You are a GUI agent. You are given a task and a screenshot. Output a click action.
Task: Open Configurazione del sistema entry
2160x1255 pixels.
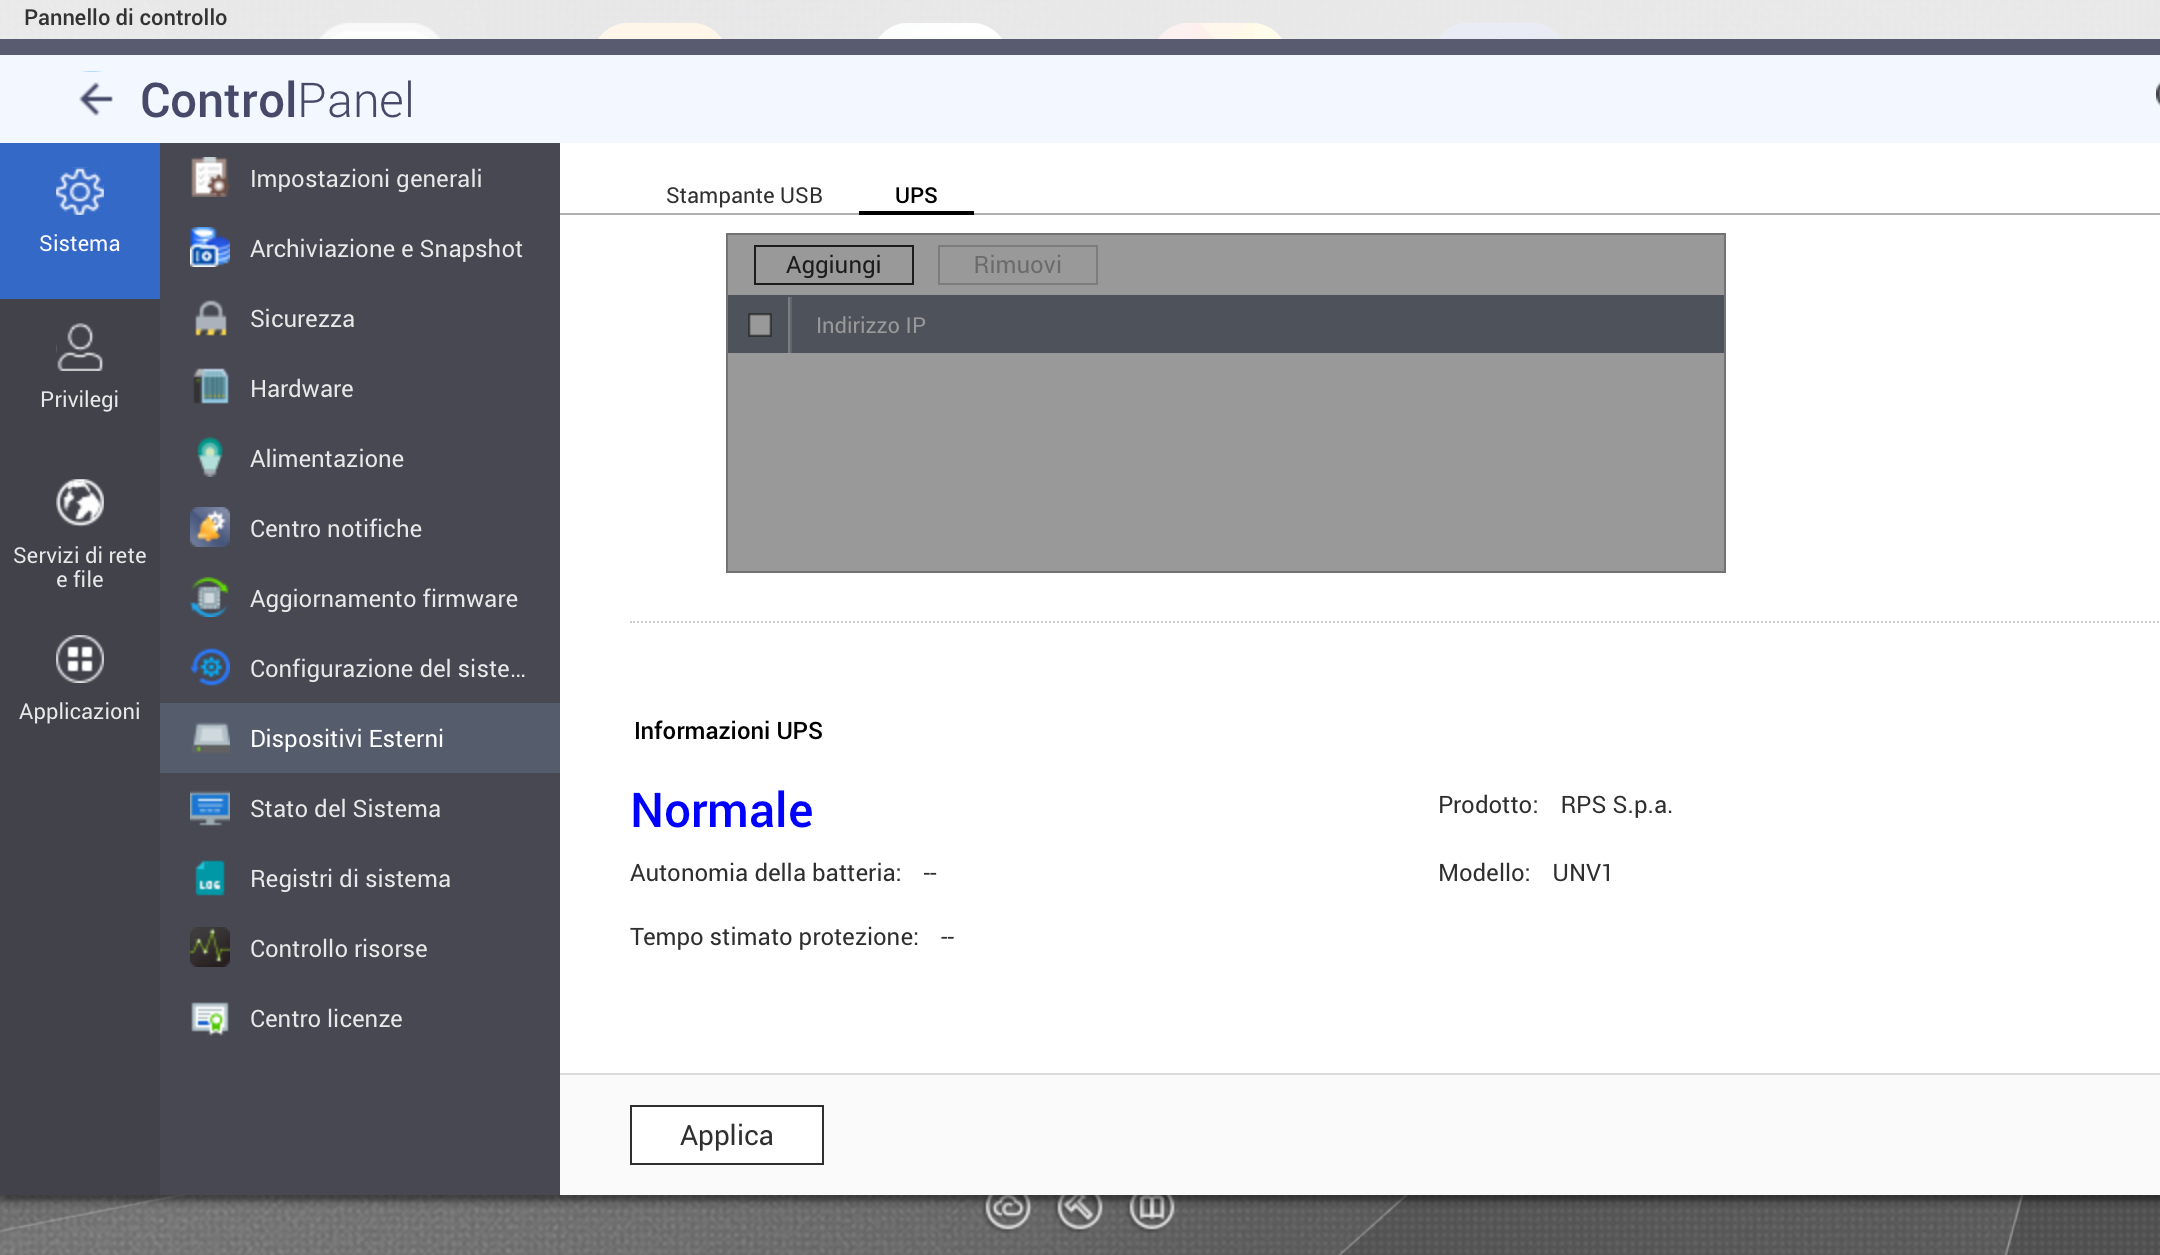pos(386,668)
